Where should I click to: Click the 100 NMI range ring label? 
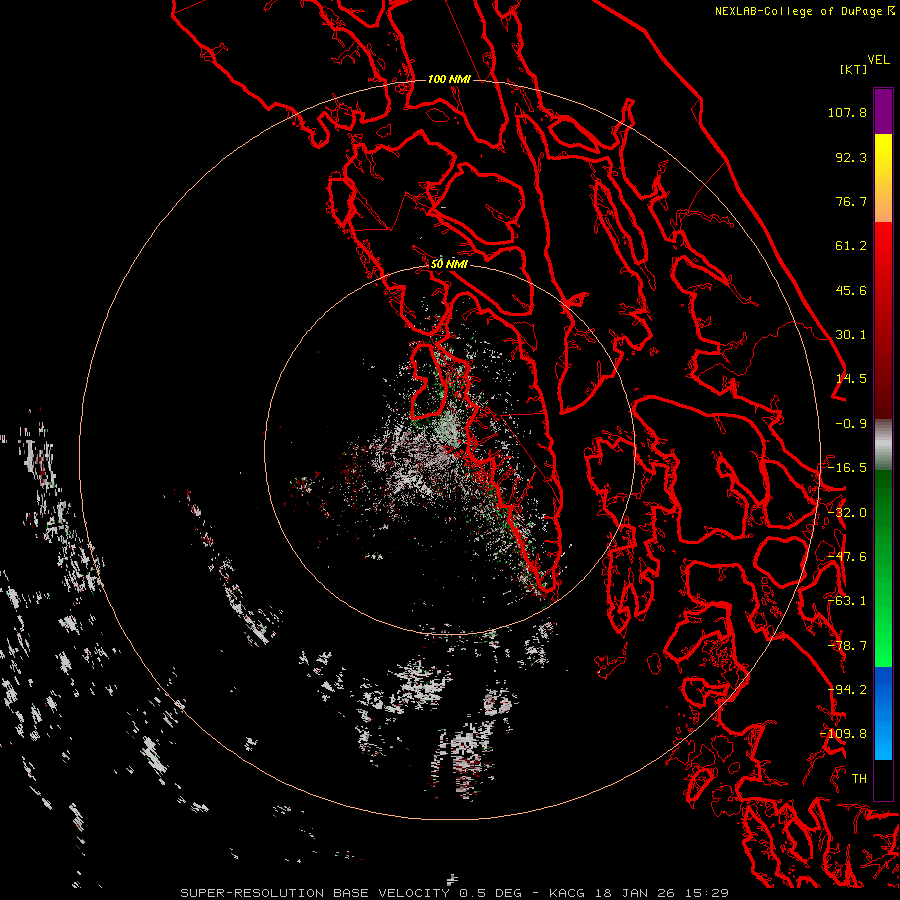449,79
